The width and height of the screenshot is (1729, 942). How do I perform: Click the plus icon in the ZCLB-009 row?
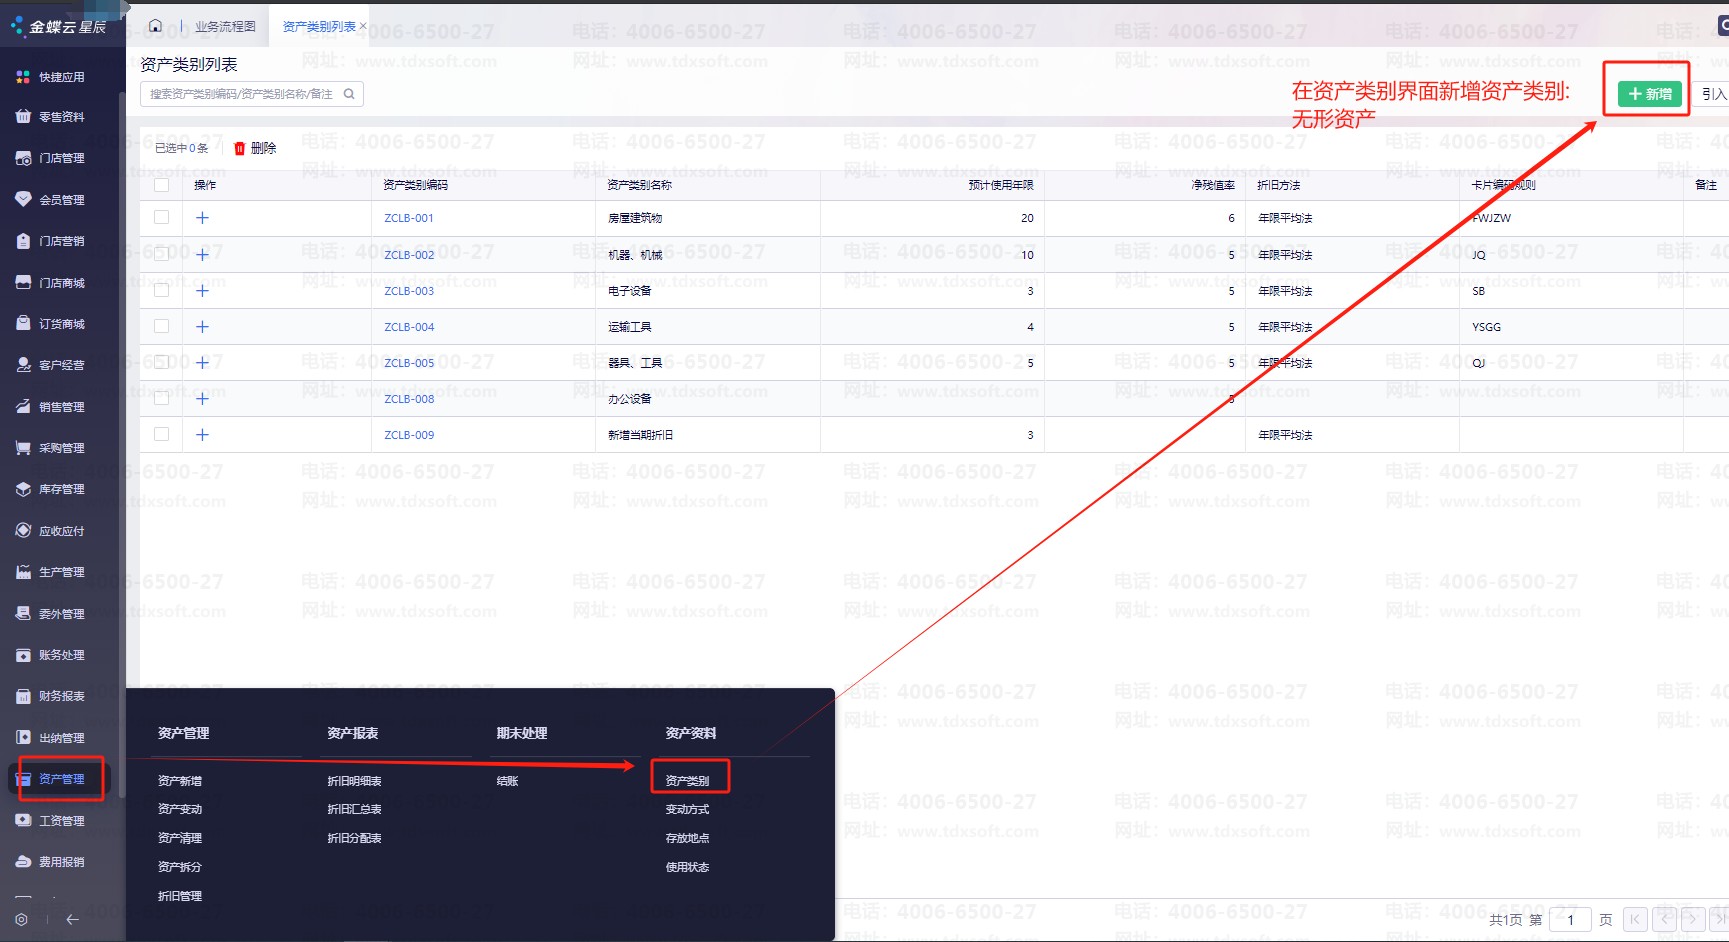tap(202, 435)
